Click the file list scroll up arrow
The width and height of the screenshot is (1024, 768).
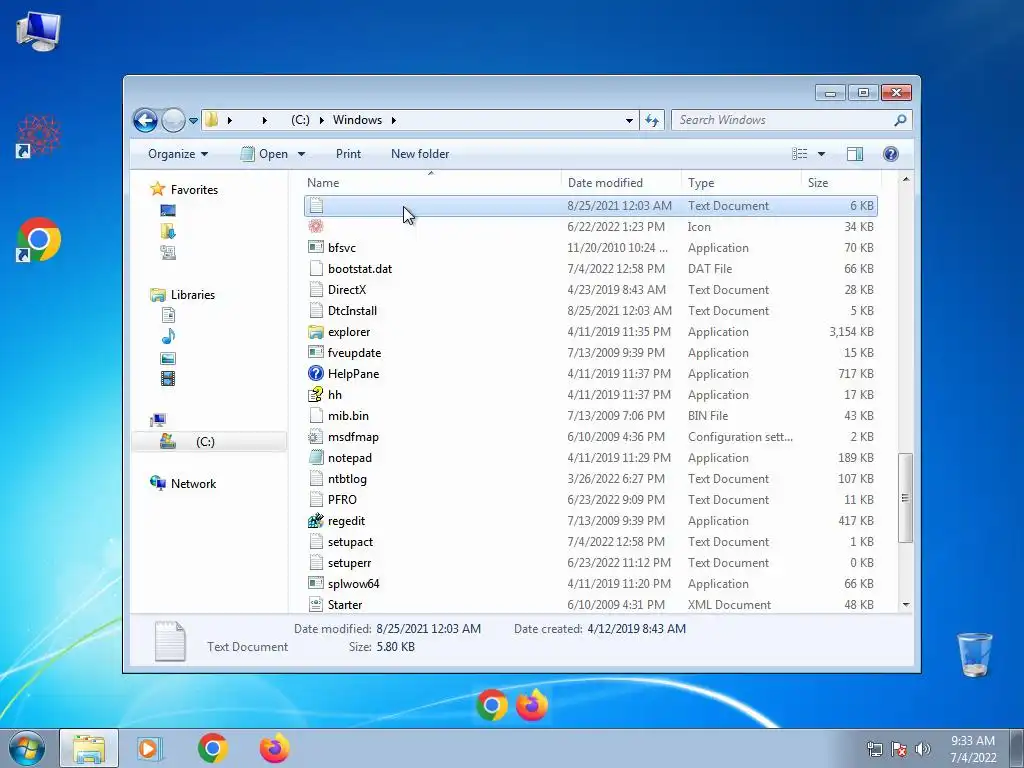(x=906, y=180)
